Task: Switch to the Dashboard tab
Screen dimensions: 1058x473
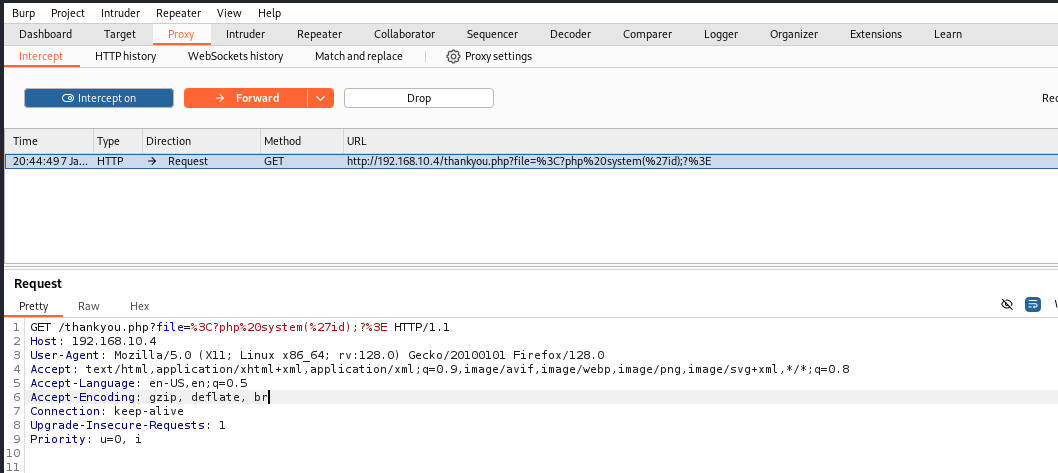Action: [x=45, y=34]
